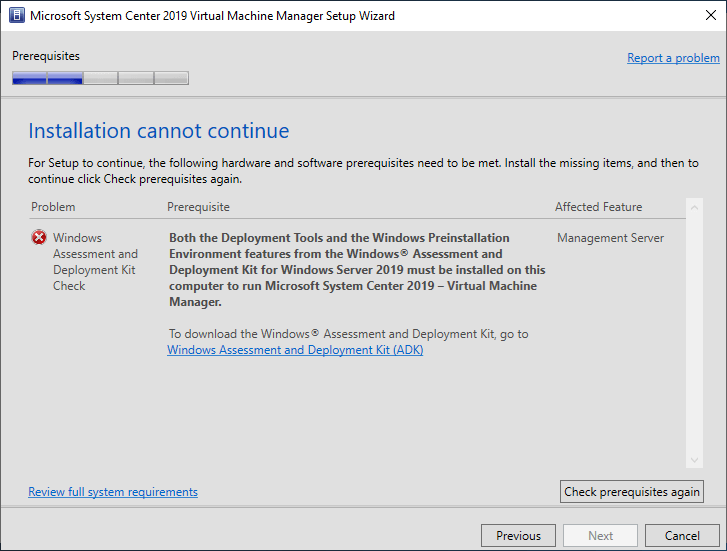Open Windows Assessment and Deployment Kit (ADK) link

tap(295, 350)
